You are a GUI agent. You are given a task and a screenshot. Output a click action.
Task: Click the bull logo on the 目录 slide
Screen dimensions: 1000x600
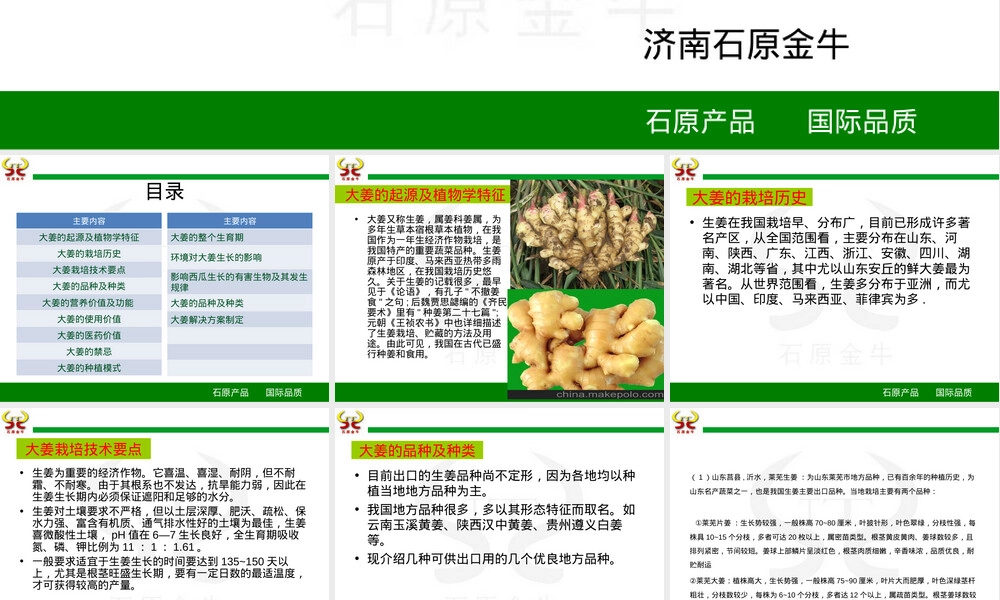coord(15,169)
